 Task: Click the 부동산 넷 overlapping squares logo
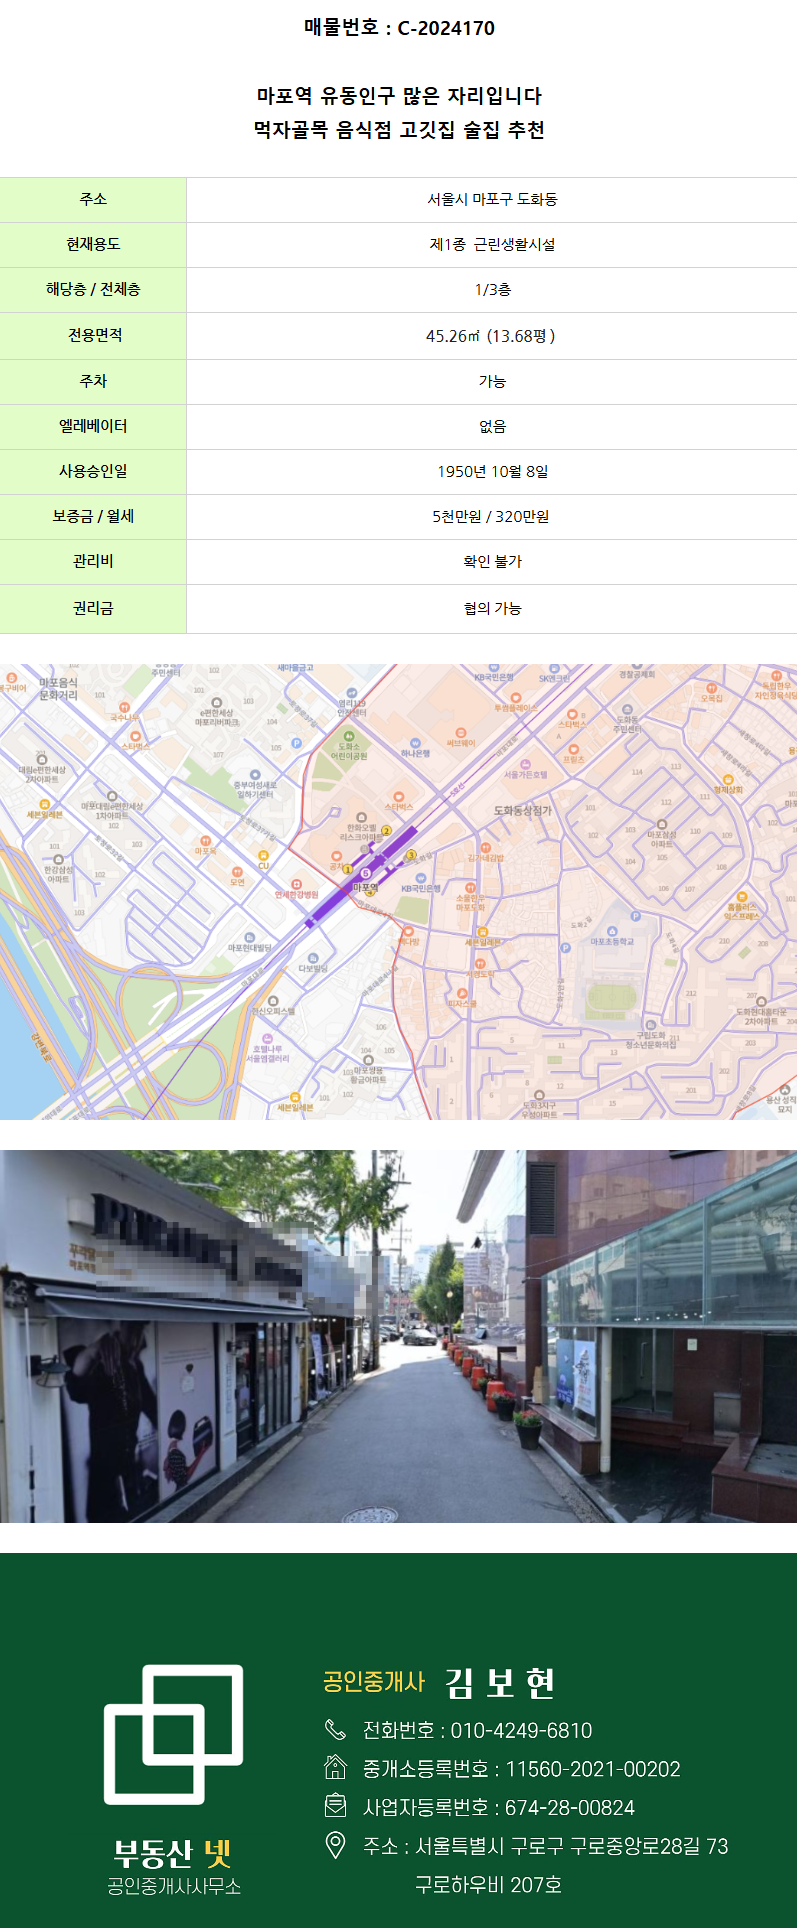174,1734
